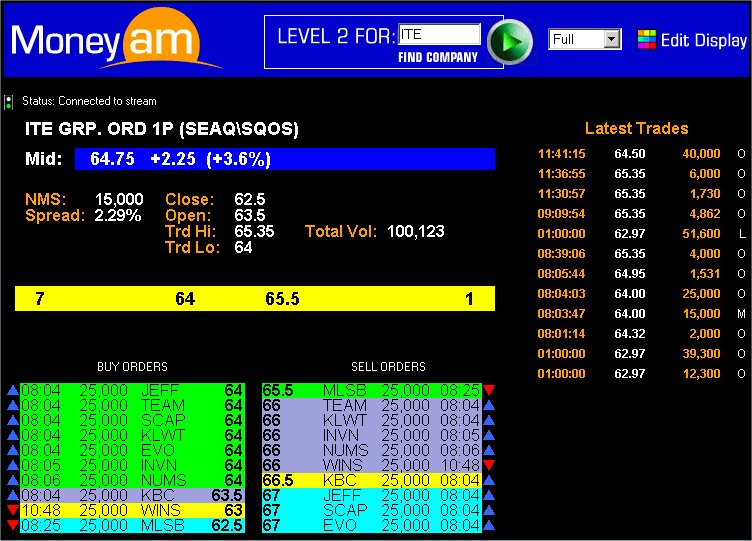752x541 pixels.
Task: Click the yellow best bid offer bar
Action: coord(255,299)
